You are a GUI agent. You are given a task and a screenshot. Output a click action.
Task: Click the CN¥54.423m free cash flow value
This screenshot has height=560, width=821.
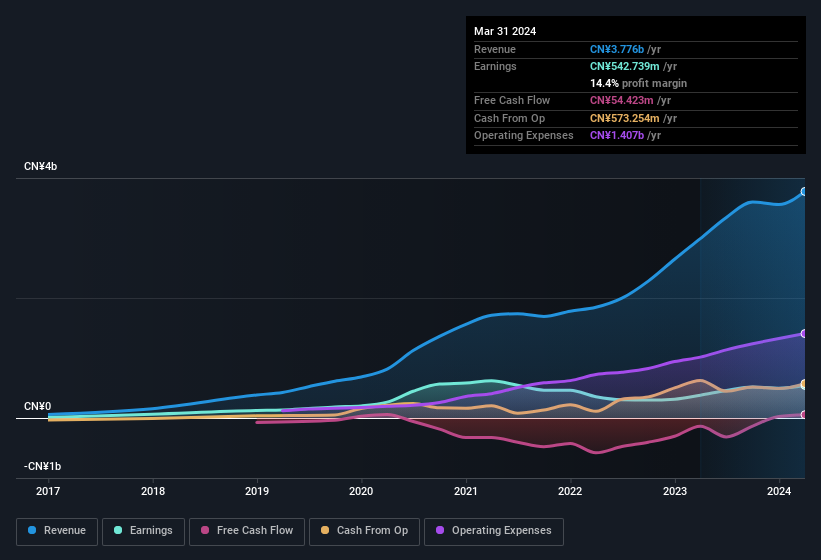[622, 100]
